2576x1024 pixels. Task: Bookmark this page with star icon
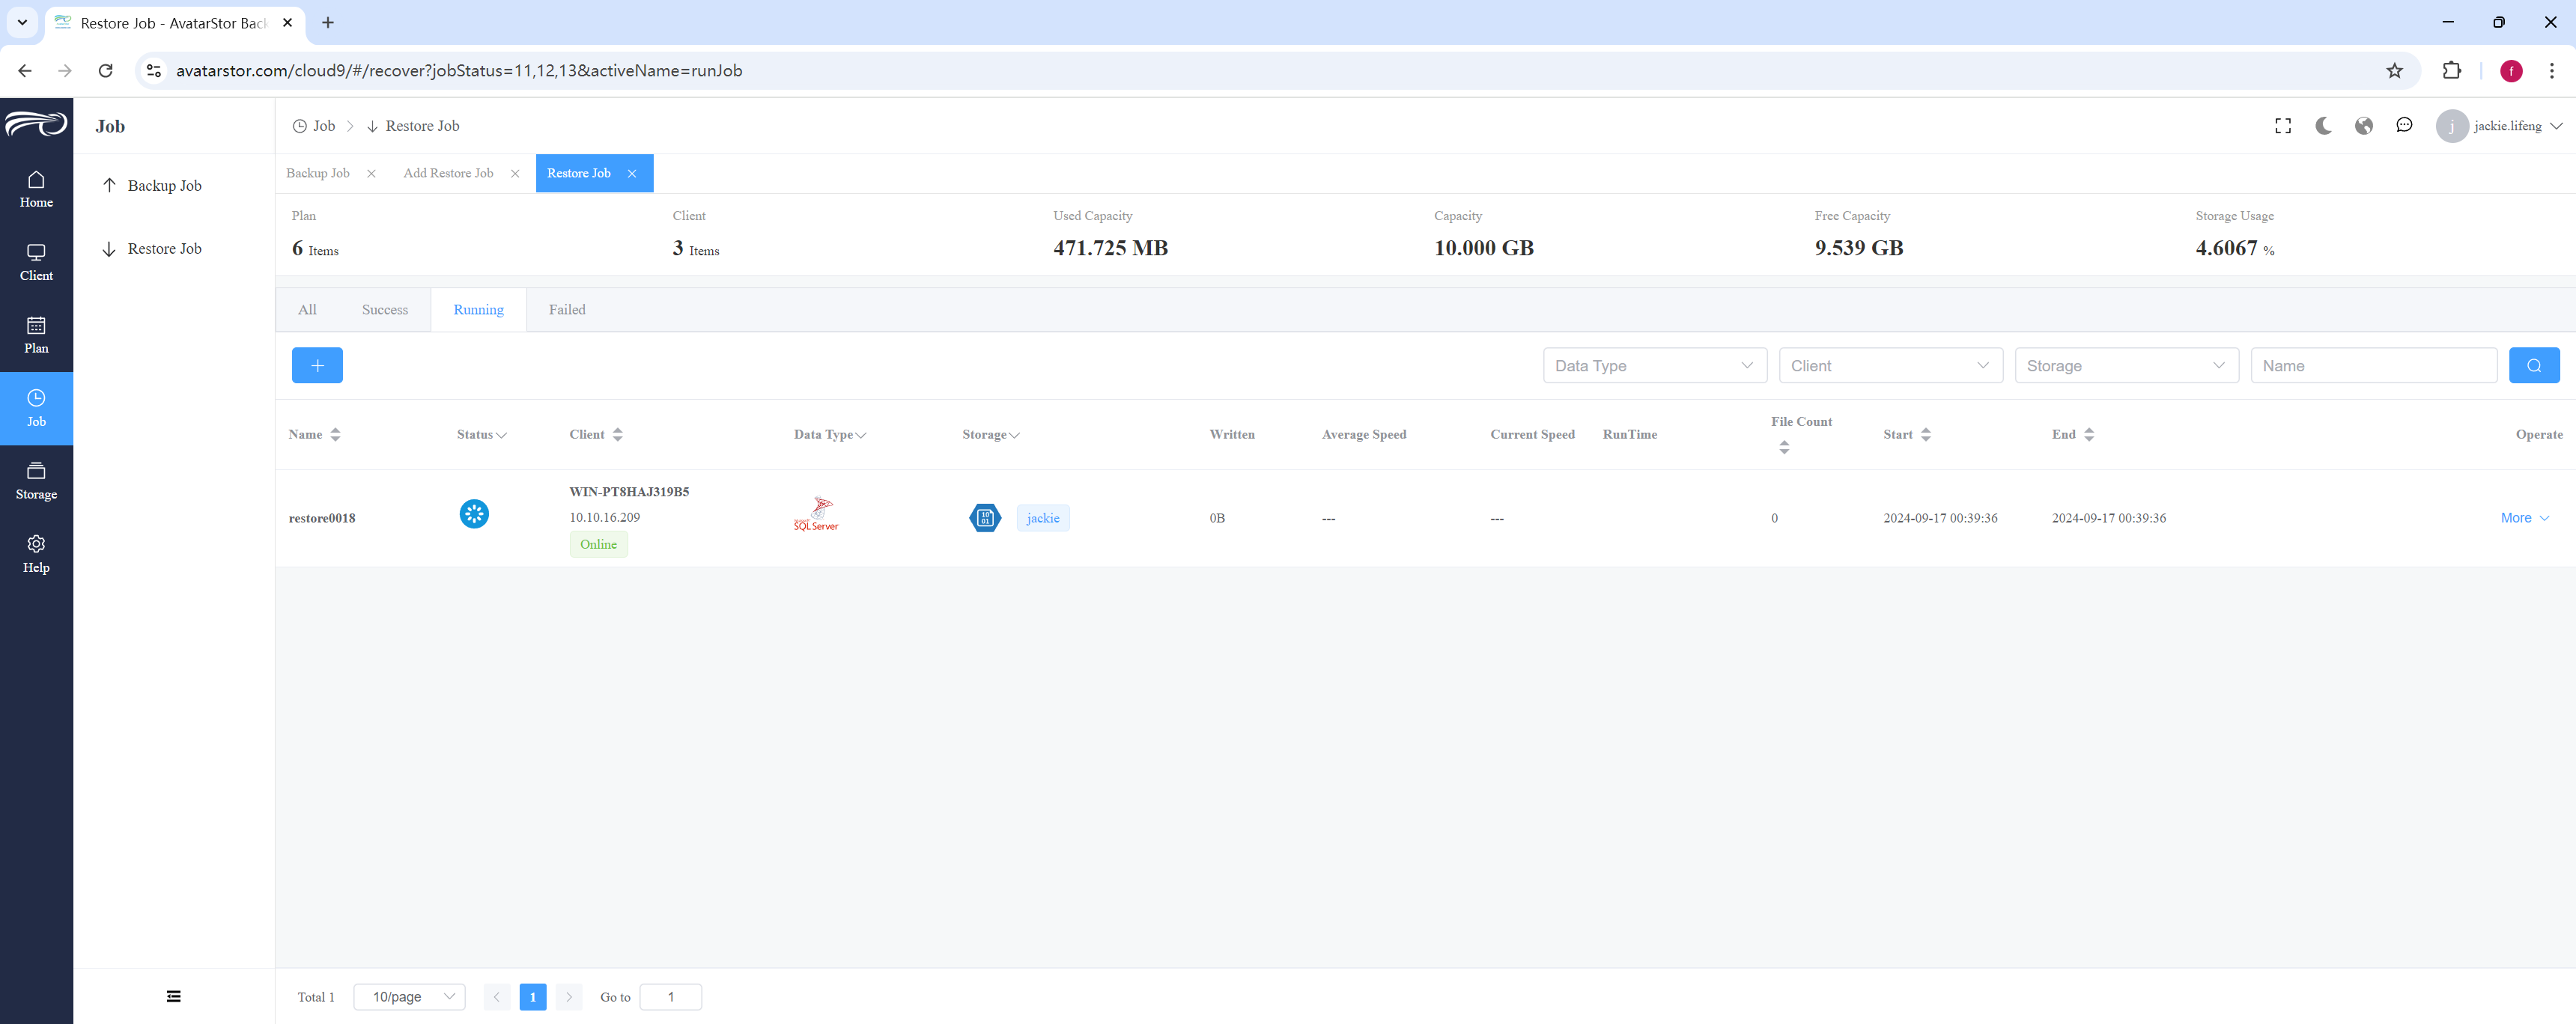[x=2394, y=71]
